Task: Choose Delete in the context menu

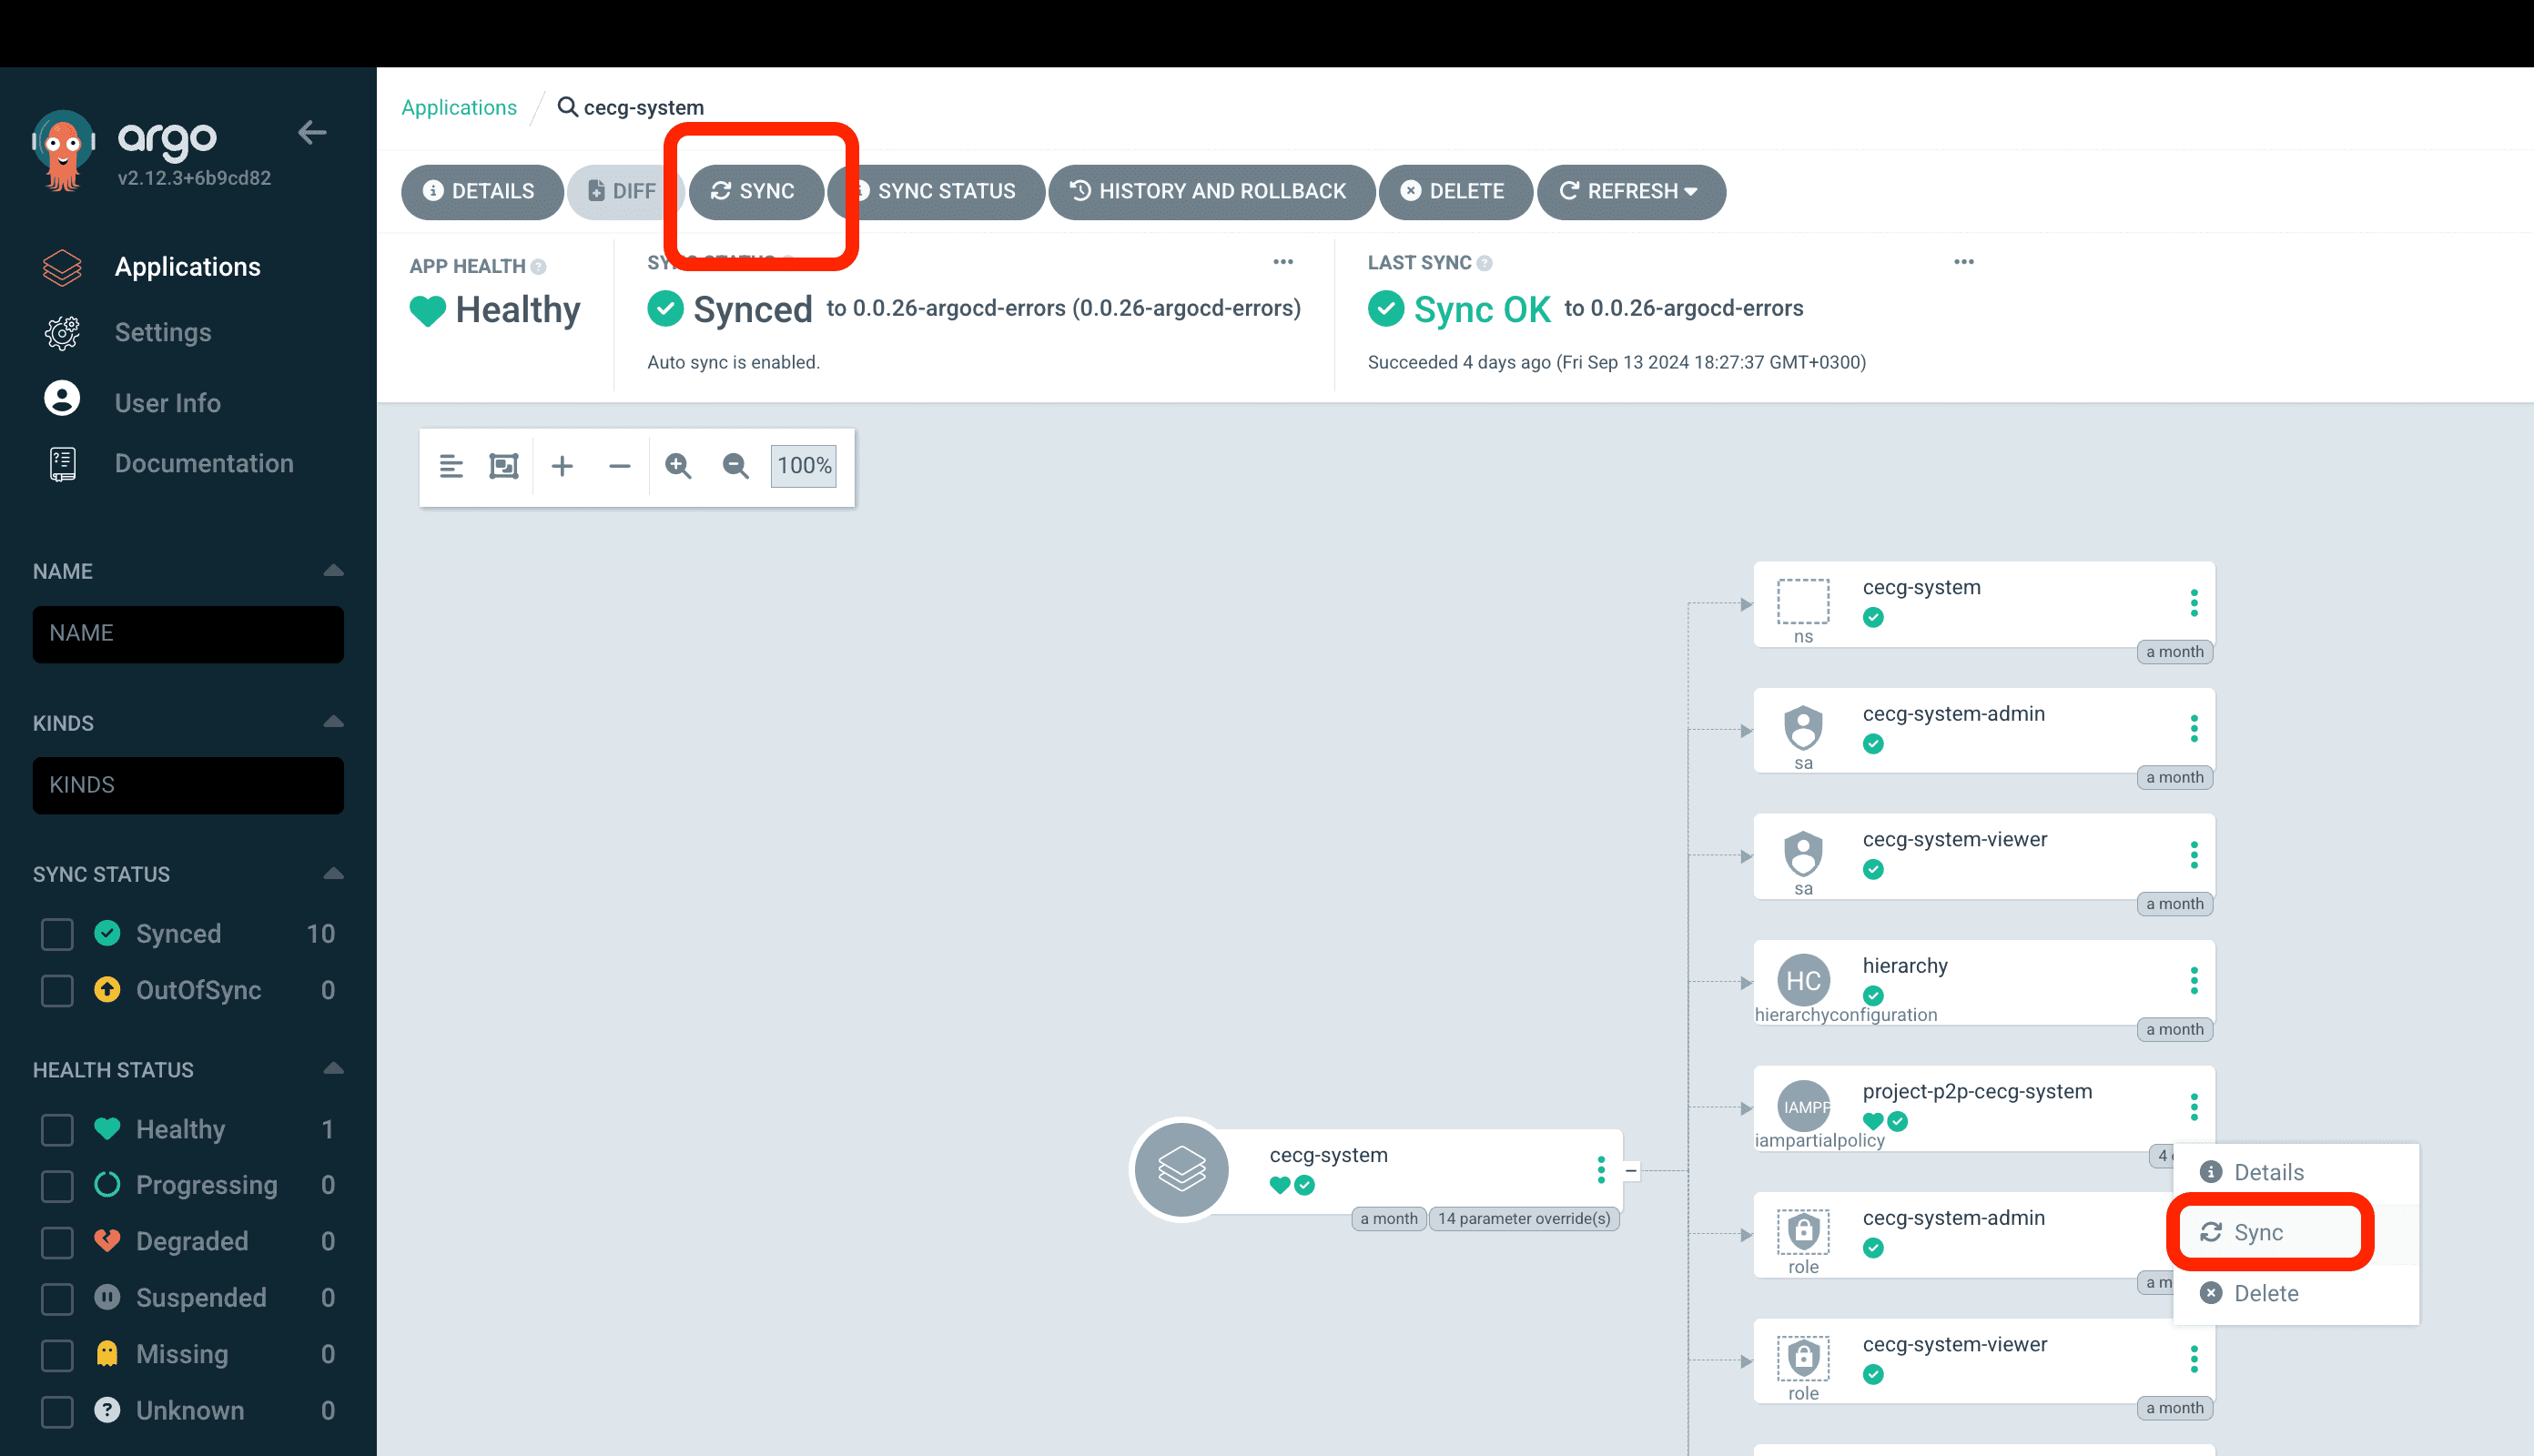Action: click(2266, 1293)
